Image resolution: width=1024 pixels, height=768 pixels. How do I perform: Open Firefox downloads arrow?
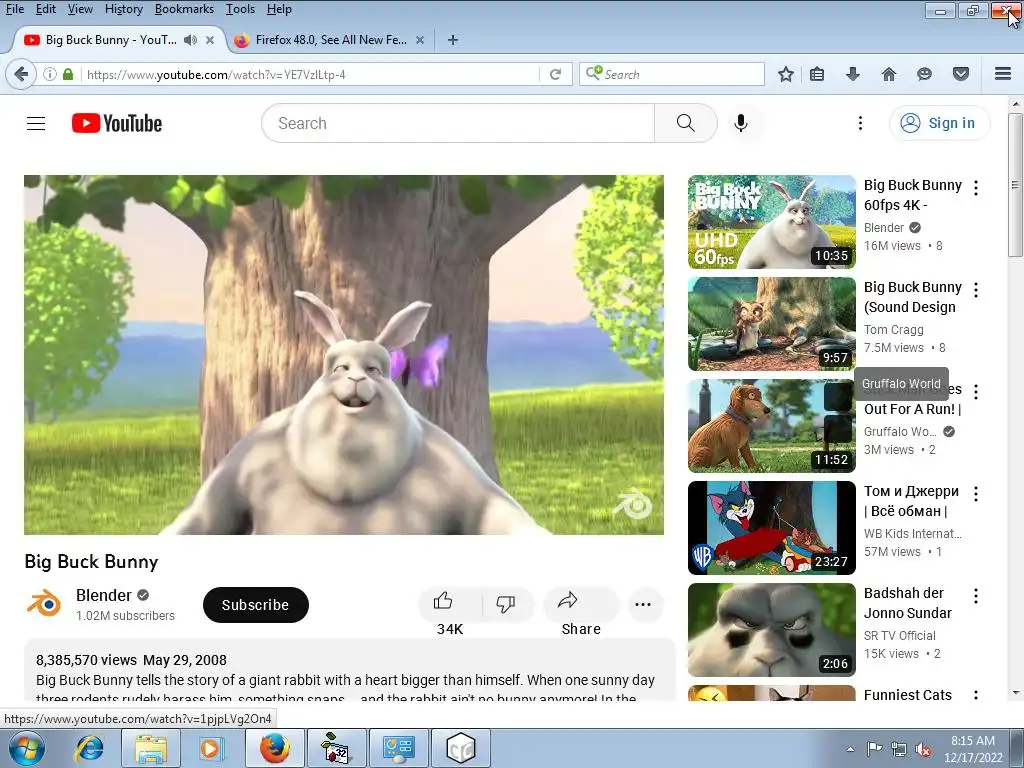pyautogui.click(x=852, y=74)
